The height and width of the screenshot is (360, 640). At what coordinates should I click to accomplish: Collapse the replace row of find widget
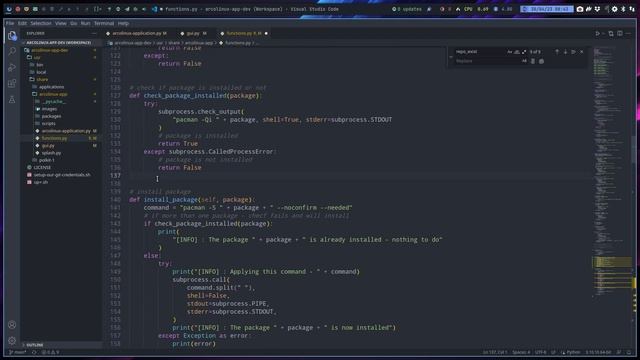click(x=451, y=57)
